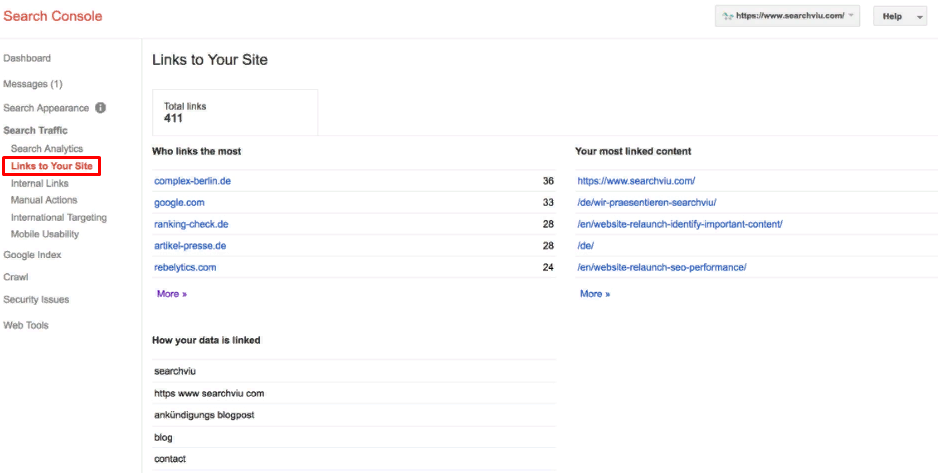Open artikel-presse.de linking domain

tap(190, 246)
